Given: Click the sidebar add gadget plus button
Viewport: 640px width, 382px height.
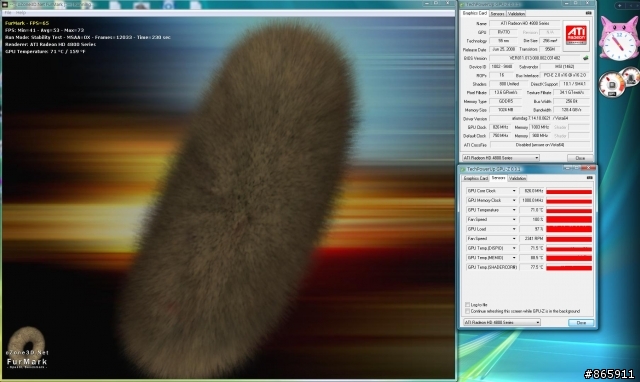Looking at the screenshot, I should (620, 5).
